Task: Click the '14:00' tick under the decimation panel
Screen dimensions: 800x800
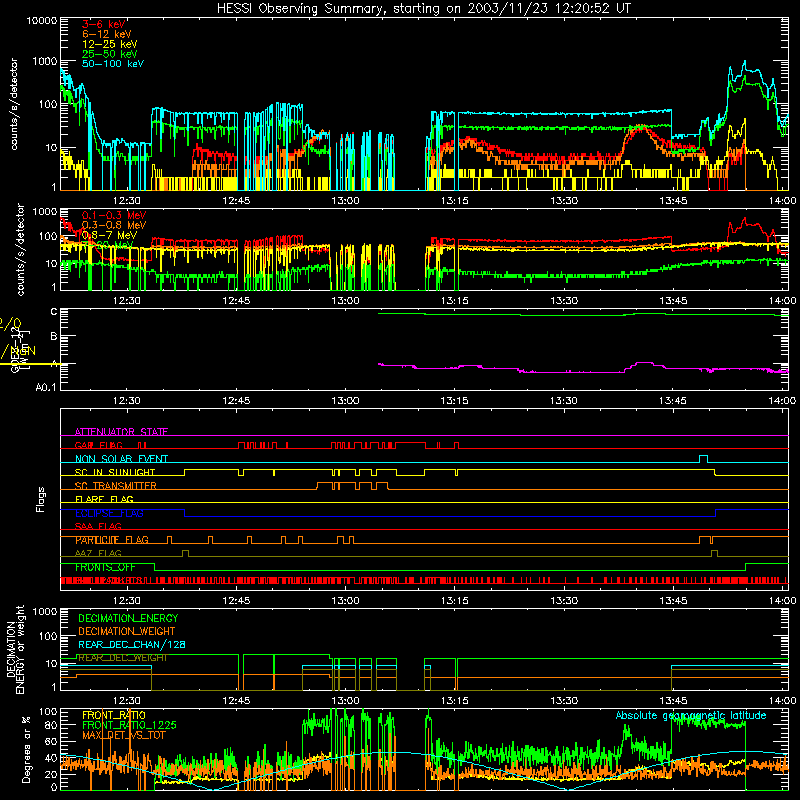Action: pyautogui.click(x=782, y=701)
